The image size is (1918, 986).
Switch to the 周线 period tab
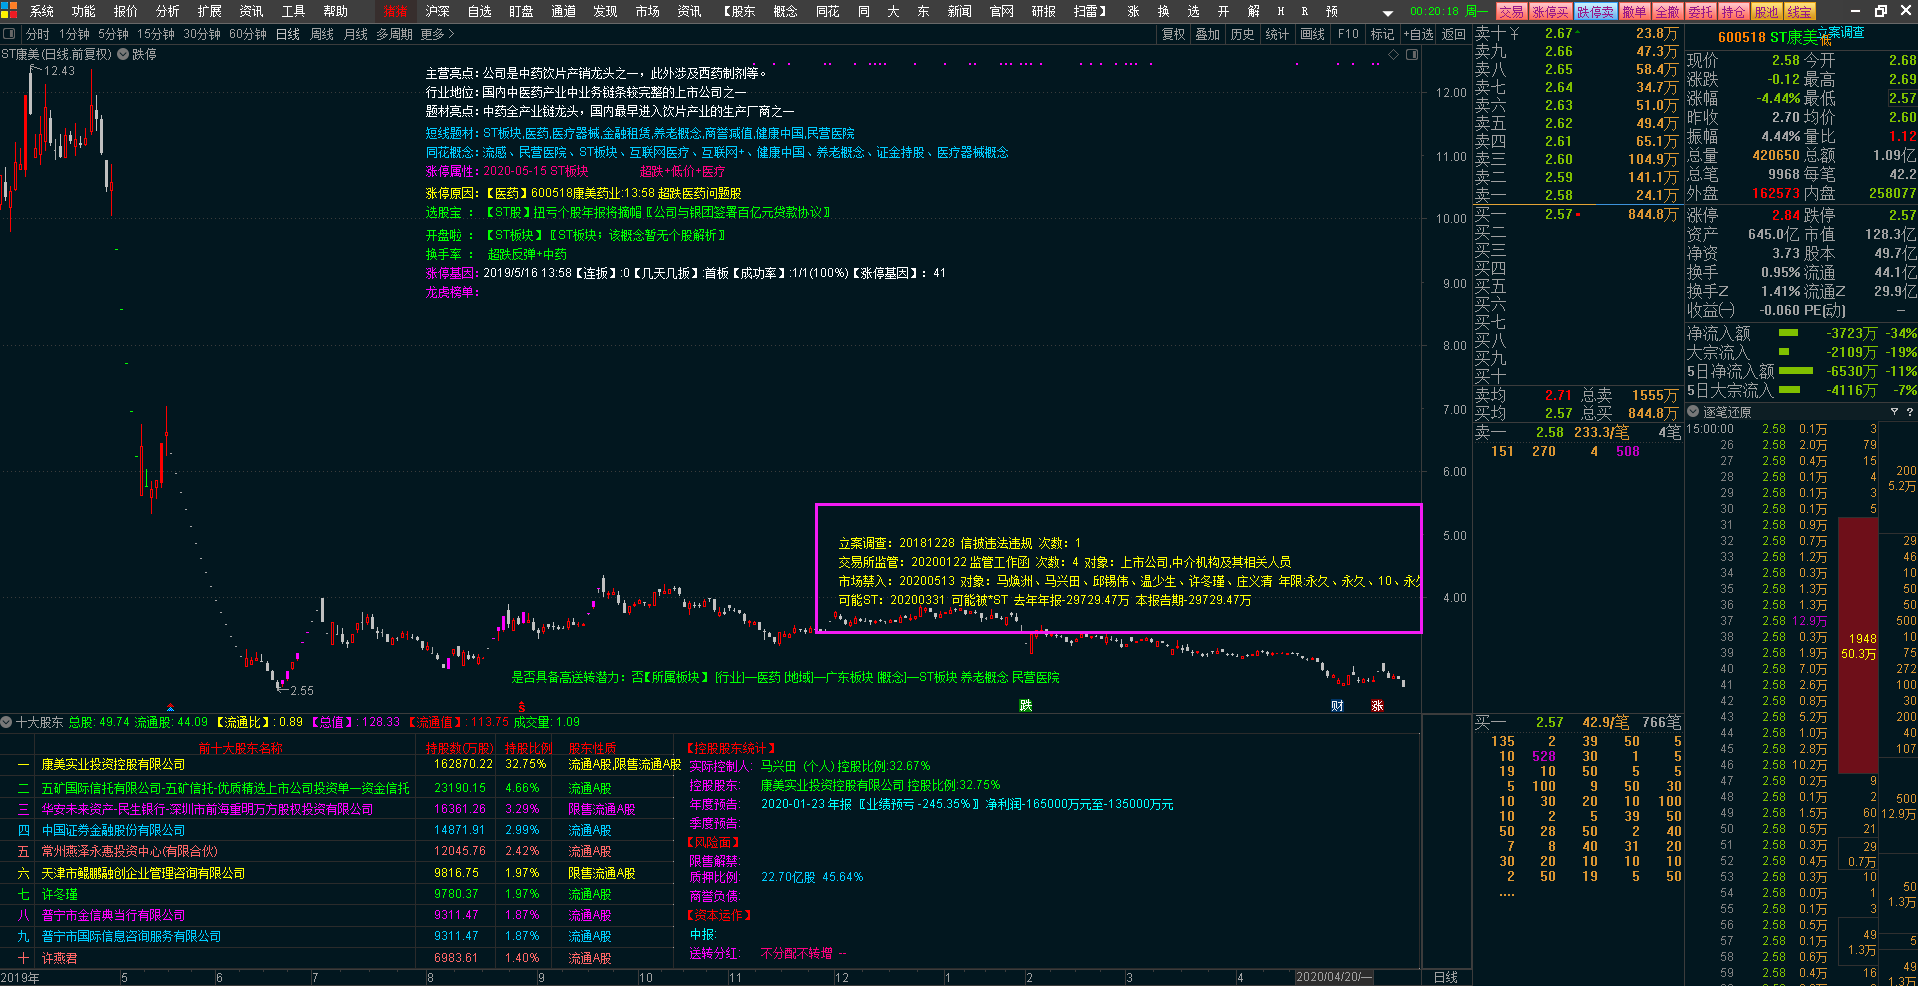(x=321, y=34)
